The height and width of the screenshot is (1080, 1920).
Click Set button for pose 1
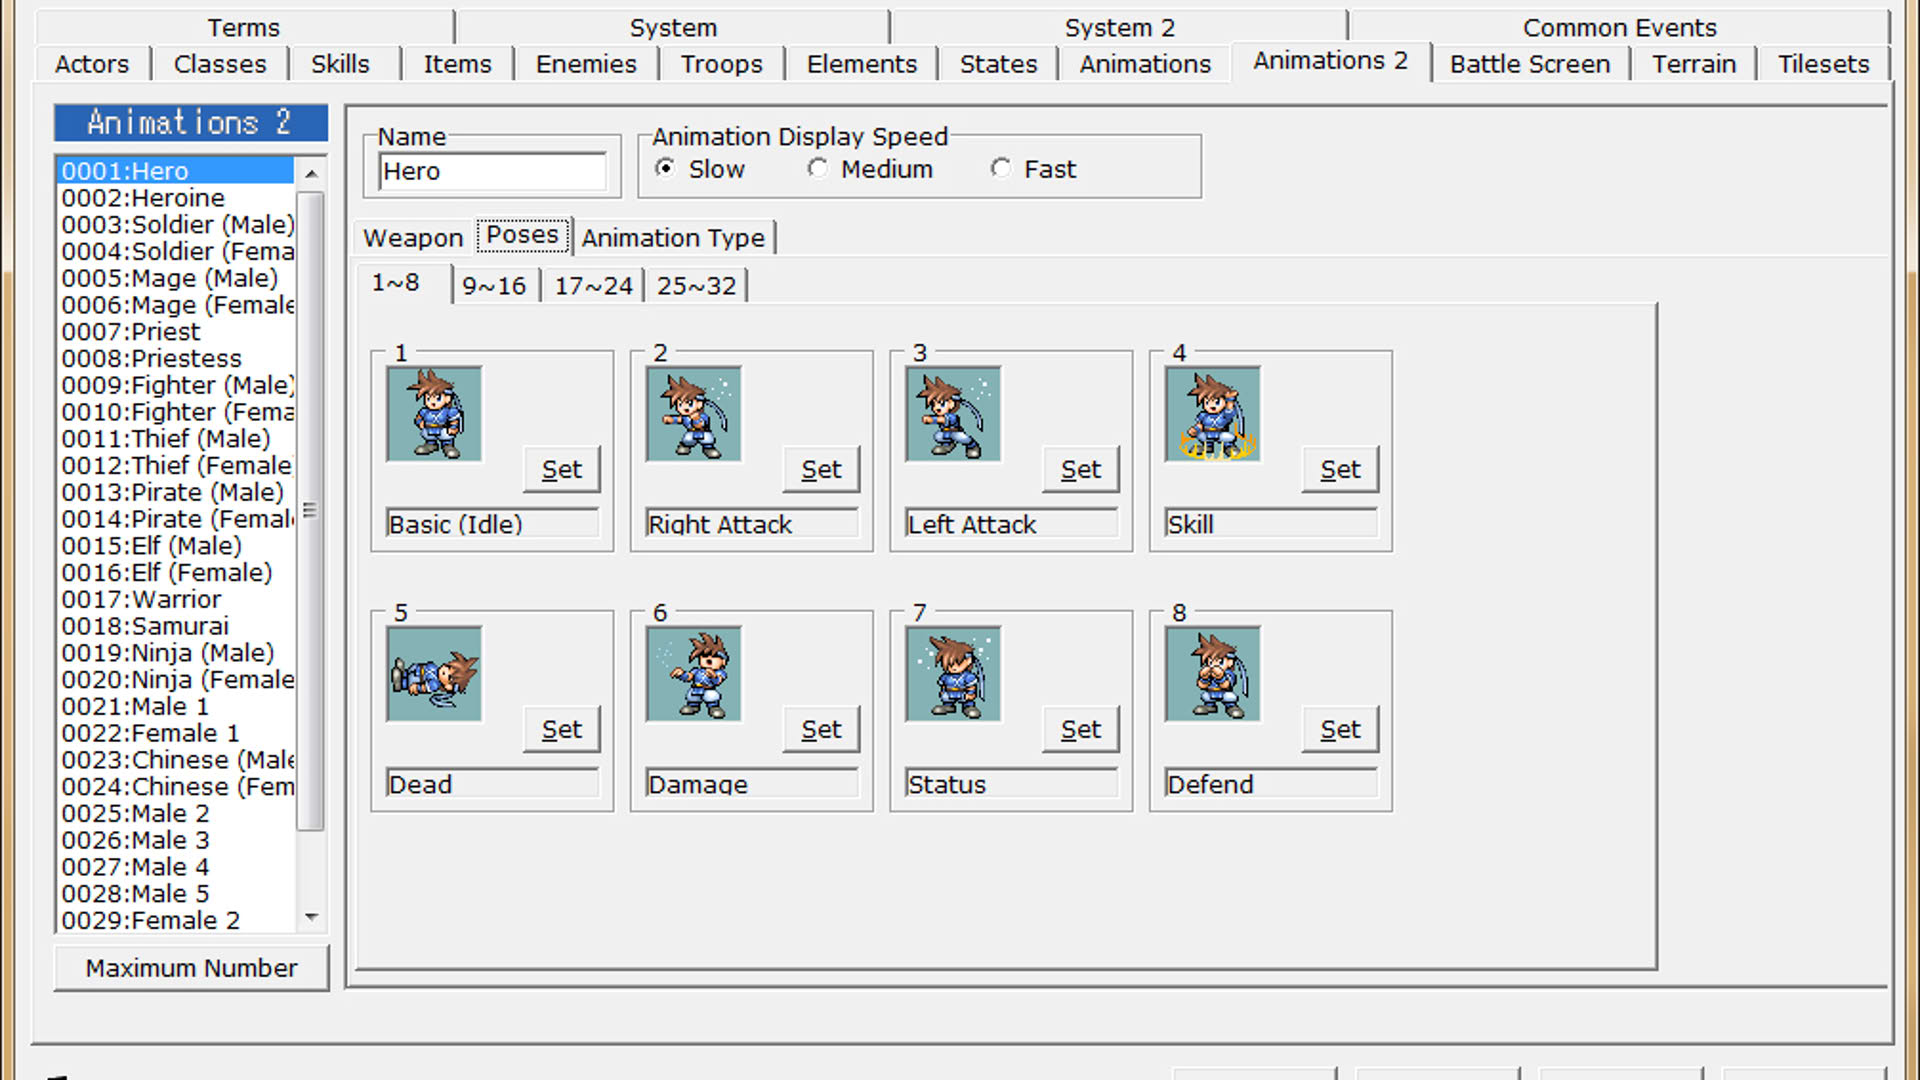pos(561,469)
